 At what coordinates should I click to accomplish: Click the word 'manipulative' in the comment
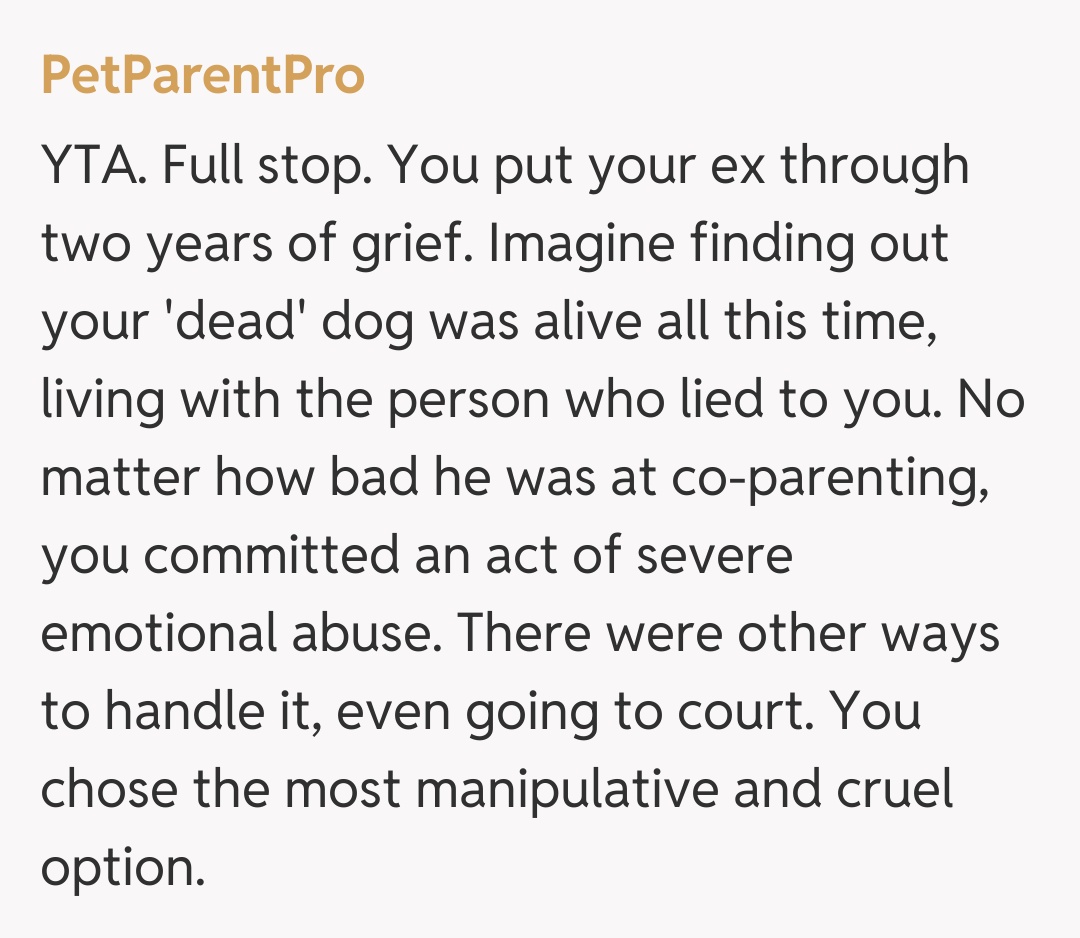click(x=567, y=790)
